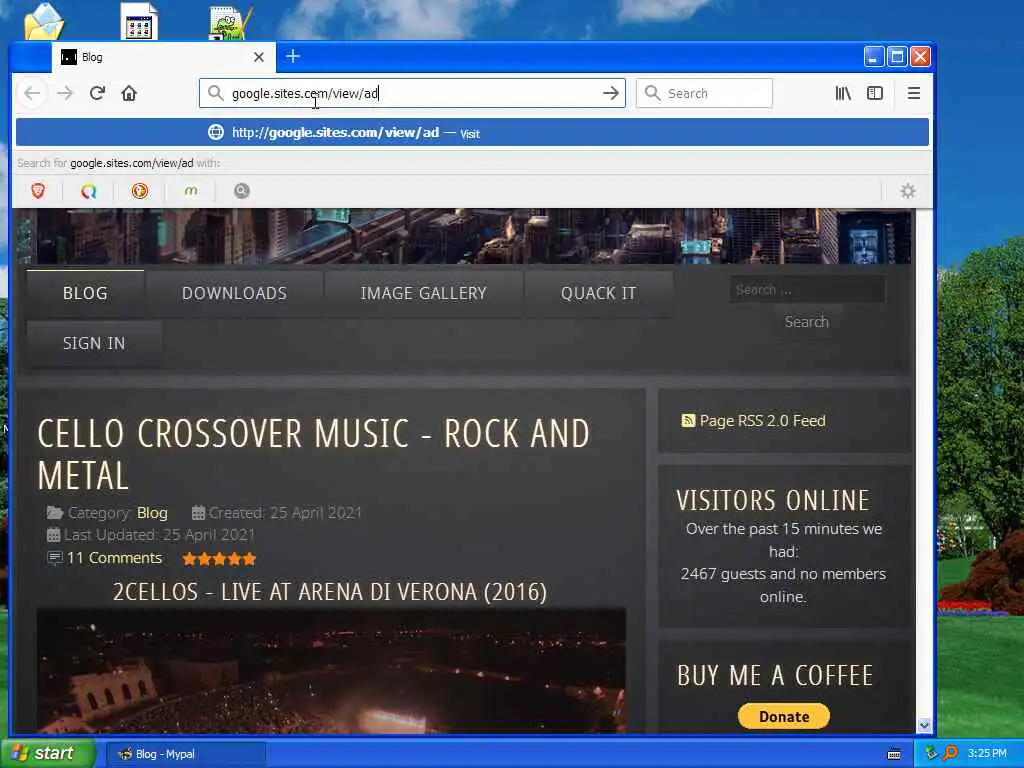Open the Page RSS 2.0 Feed link

[762, 421]
